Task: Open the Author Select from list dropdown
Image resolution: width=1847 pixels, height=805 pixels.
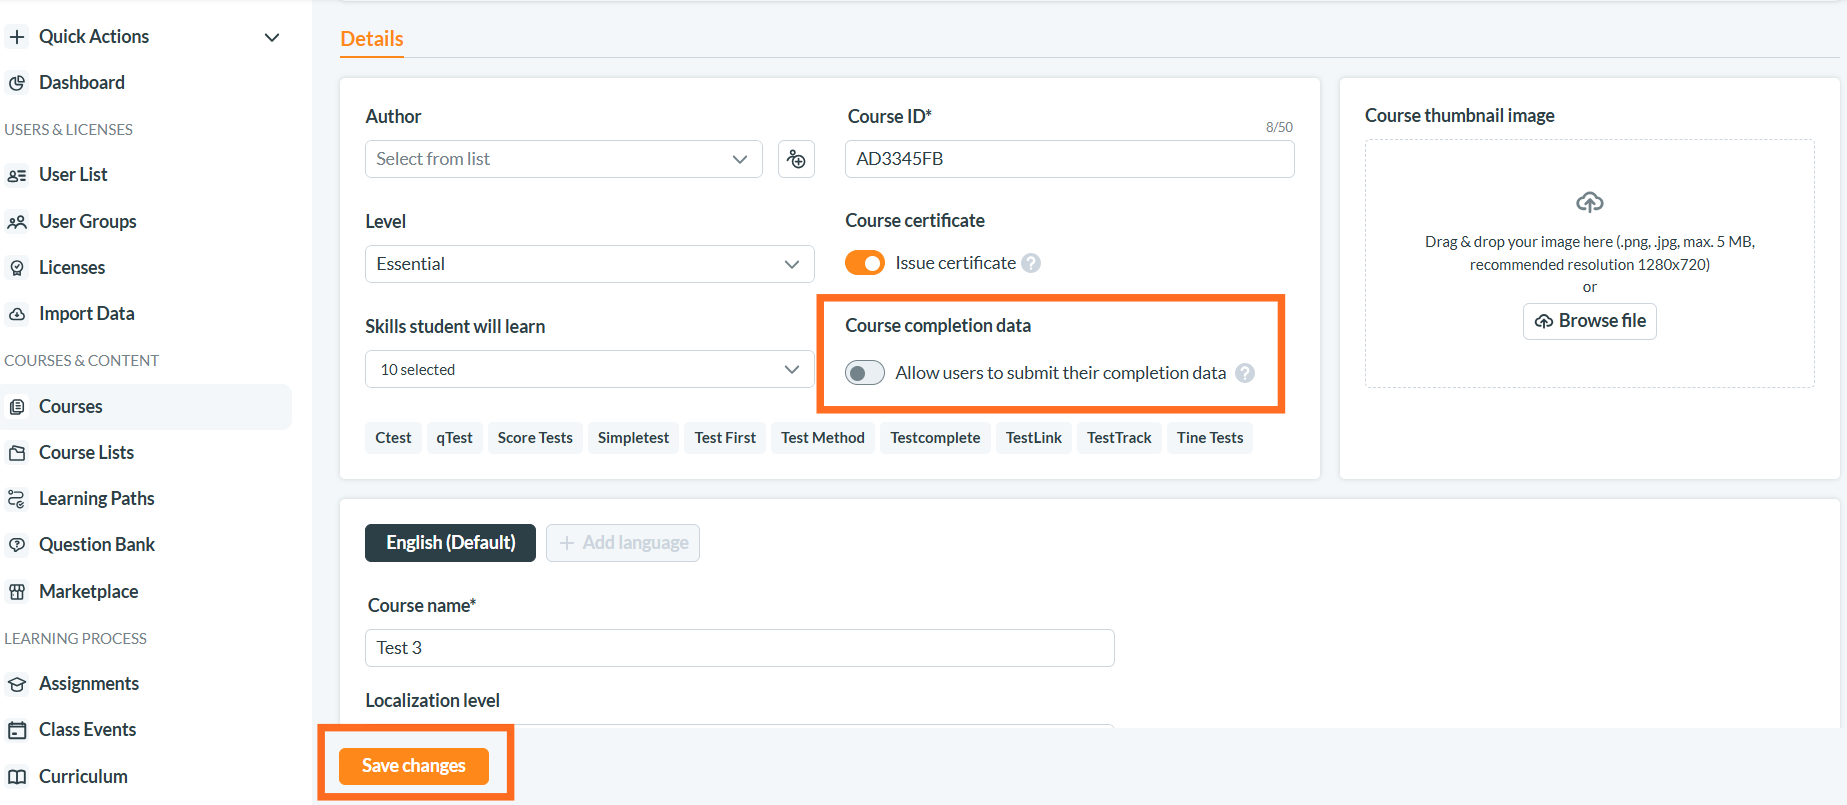Action: [x=563, y=159]
